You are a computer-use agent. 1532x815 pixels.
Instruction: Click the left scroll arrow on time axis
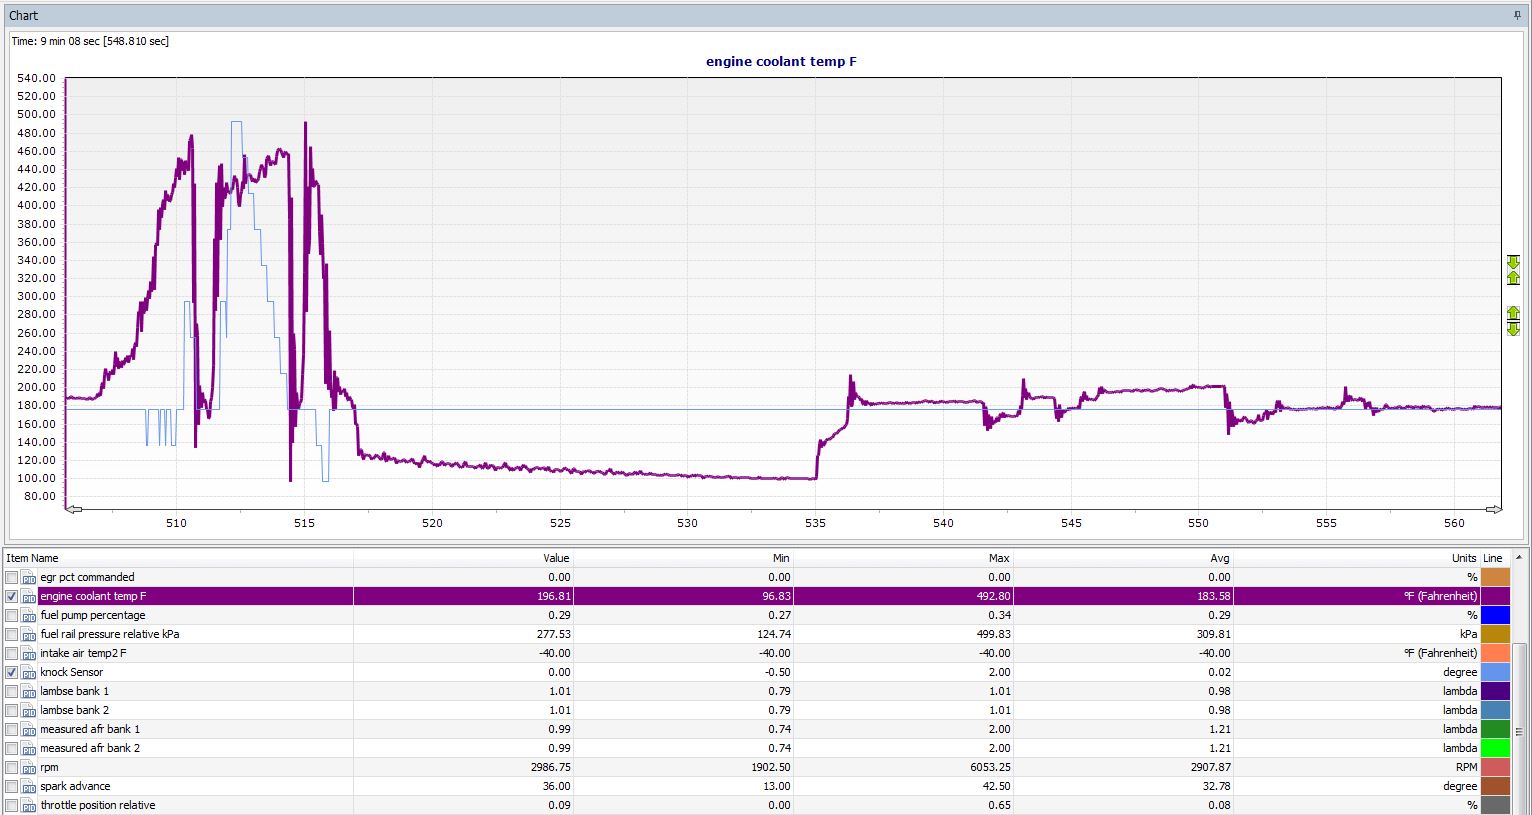click(x=73, y=509)
